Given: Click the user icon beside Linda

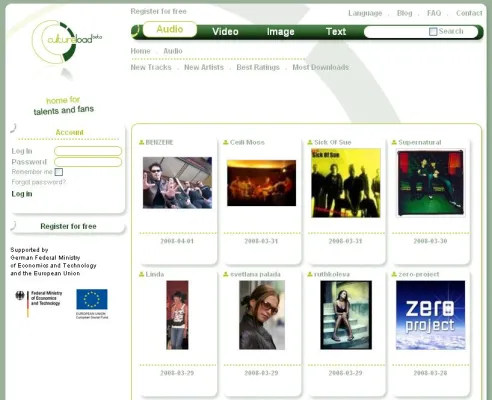Looking at the screenshot, I should point(141,274).
